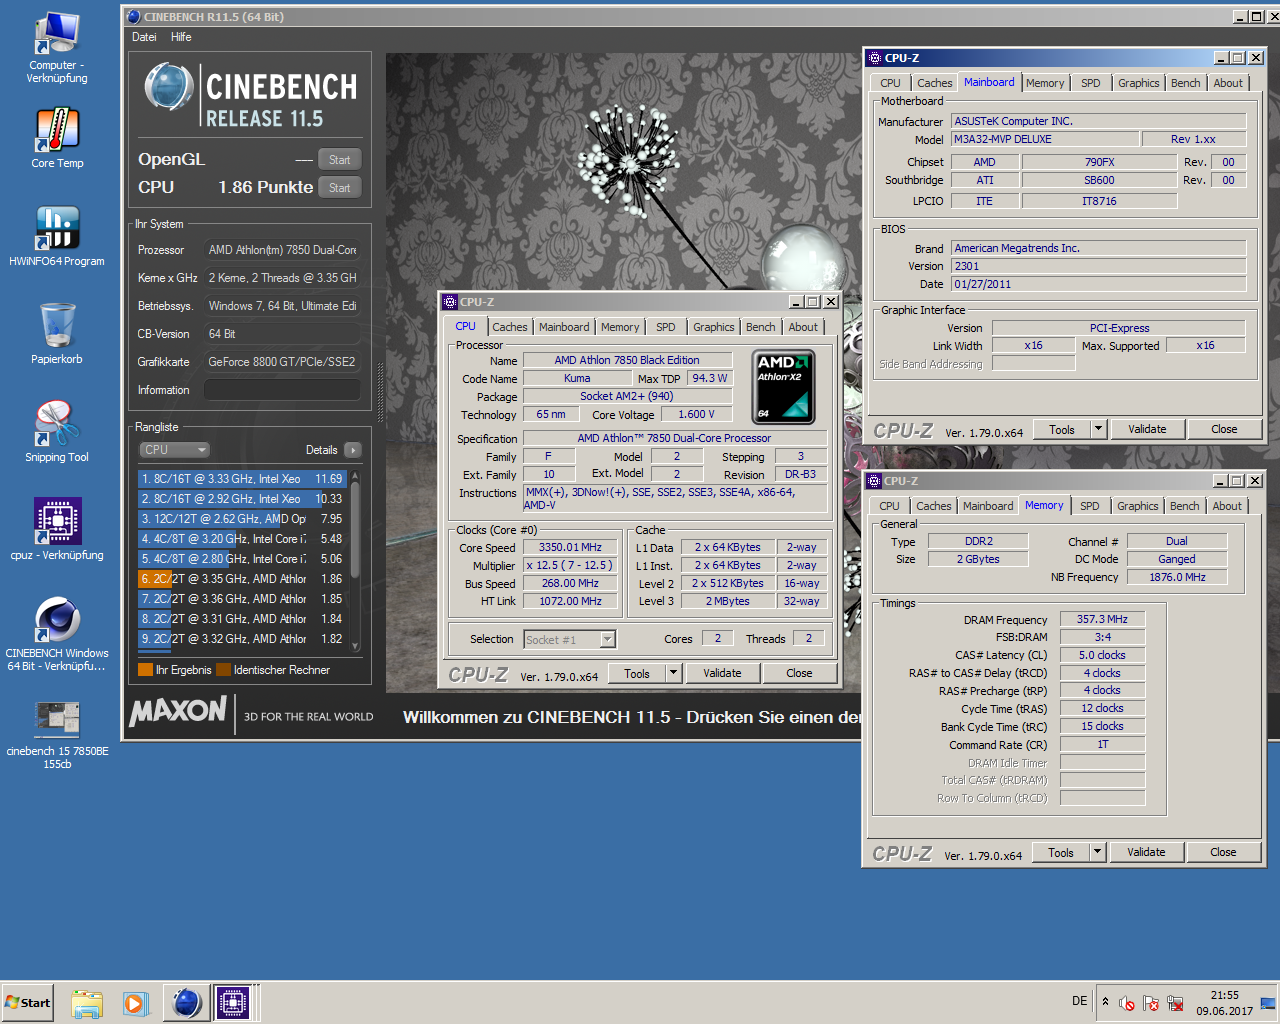Click the Core Speed 3350.01 MHz value
The image size is (1280, 1024).
point(570,547)
